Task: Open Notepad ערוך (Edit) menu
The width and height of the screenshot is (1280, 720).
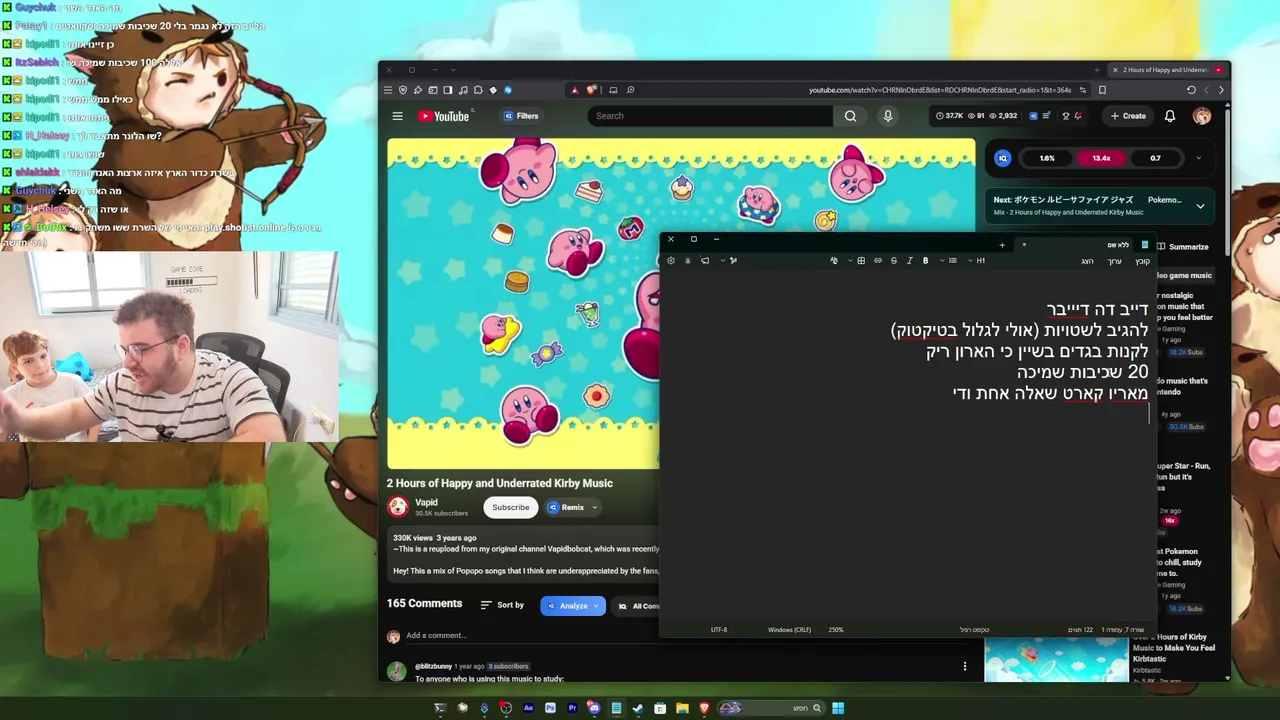Action: coord(1115,261)
